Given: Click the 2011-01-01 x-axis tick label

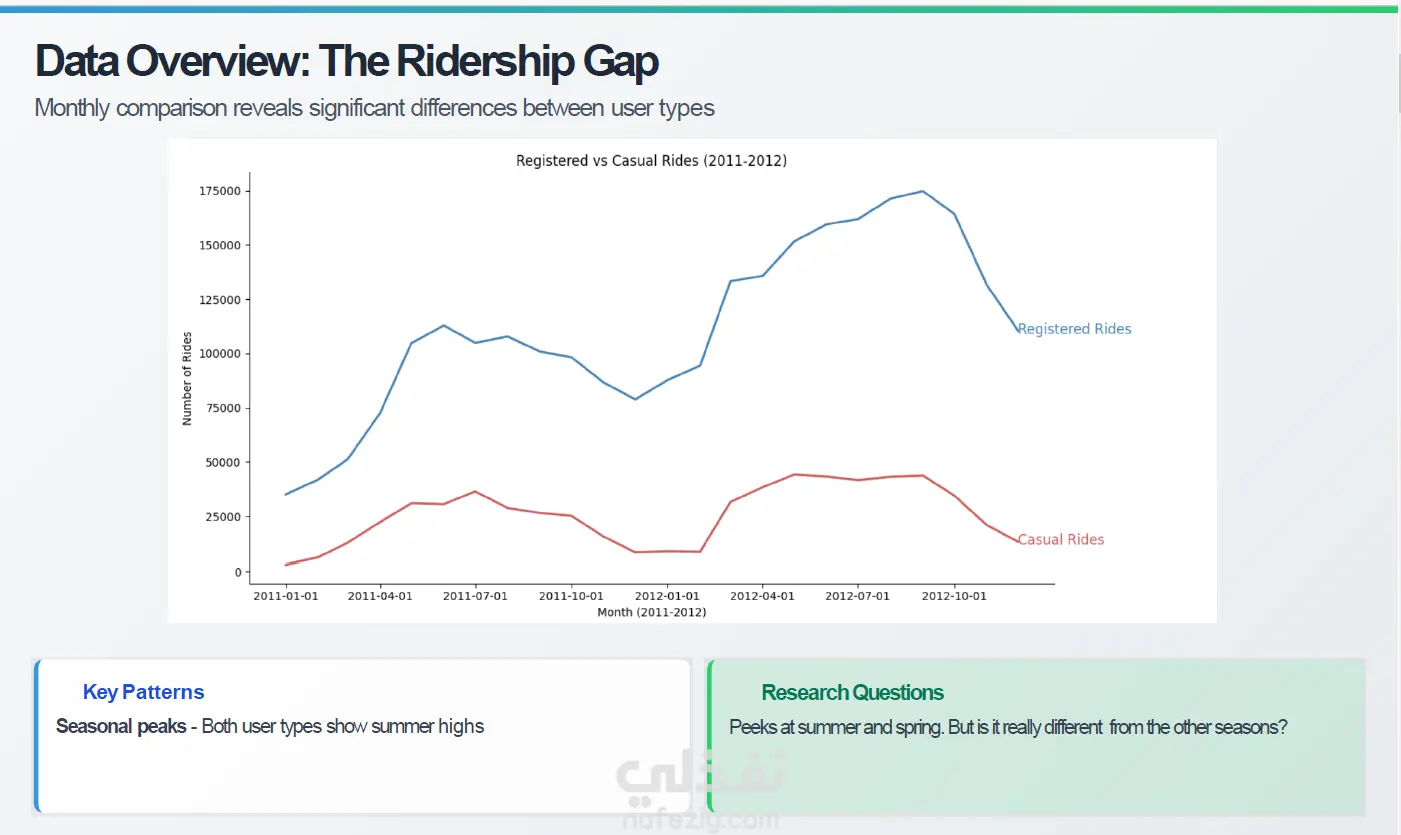Looking at the screenshot, I should (x=286, y=596).
